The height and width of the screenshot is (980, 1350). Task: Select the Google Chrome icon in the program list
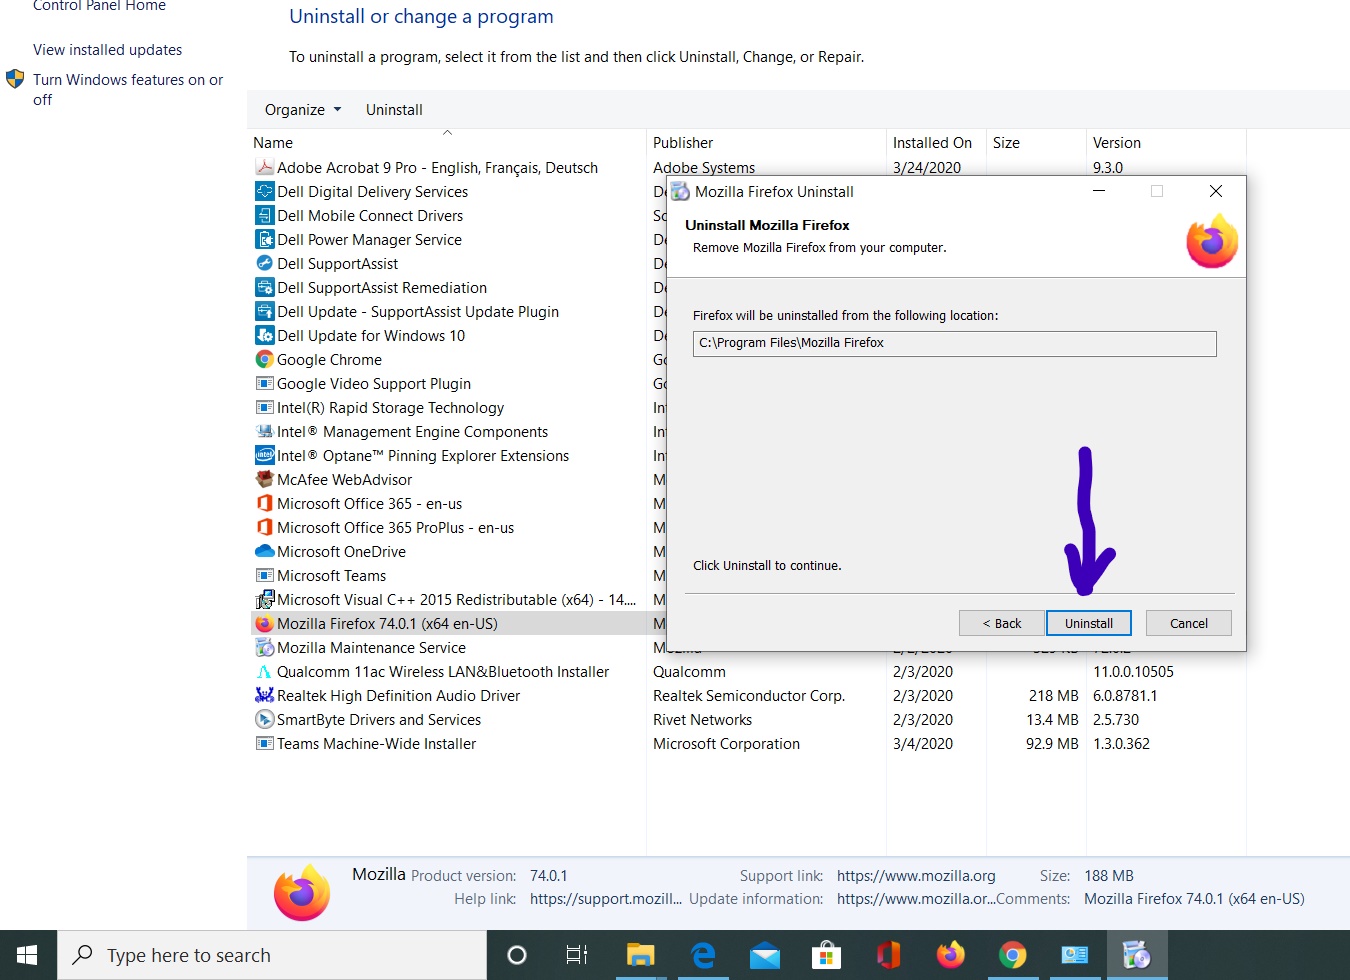coord(265,359)
